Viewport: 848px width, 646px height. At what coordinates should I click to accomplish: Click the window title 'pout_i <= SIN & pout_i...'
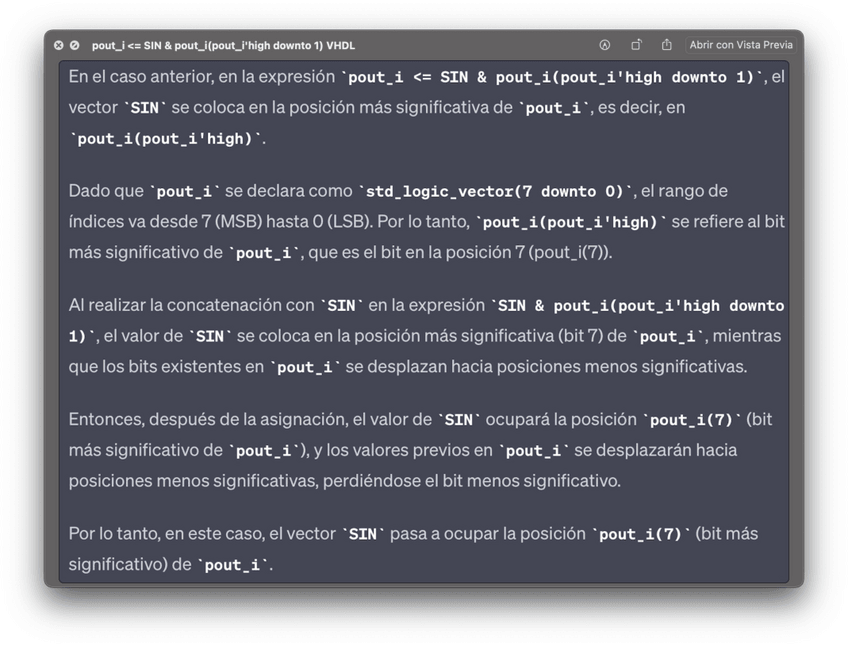coord(223,45)
